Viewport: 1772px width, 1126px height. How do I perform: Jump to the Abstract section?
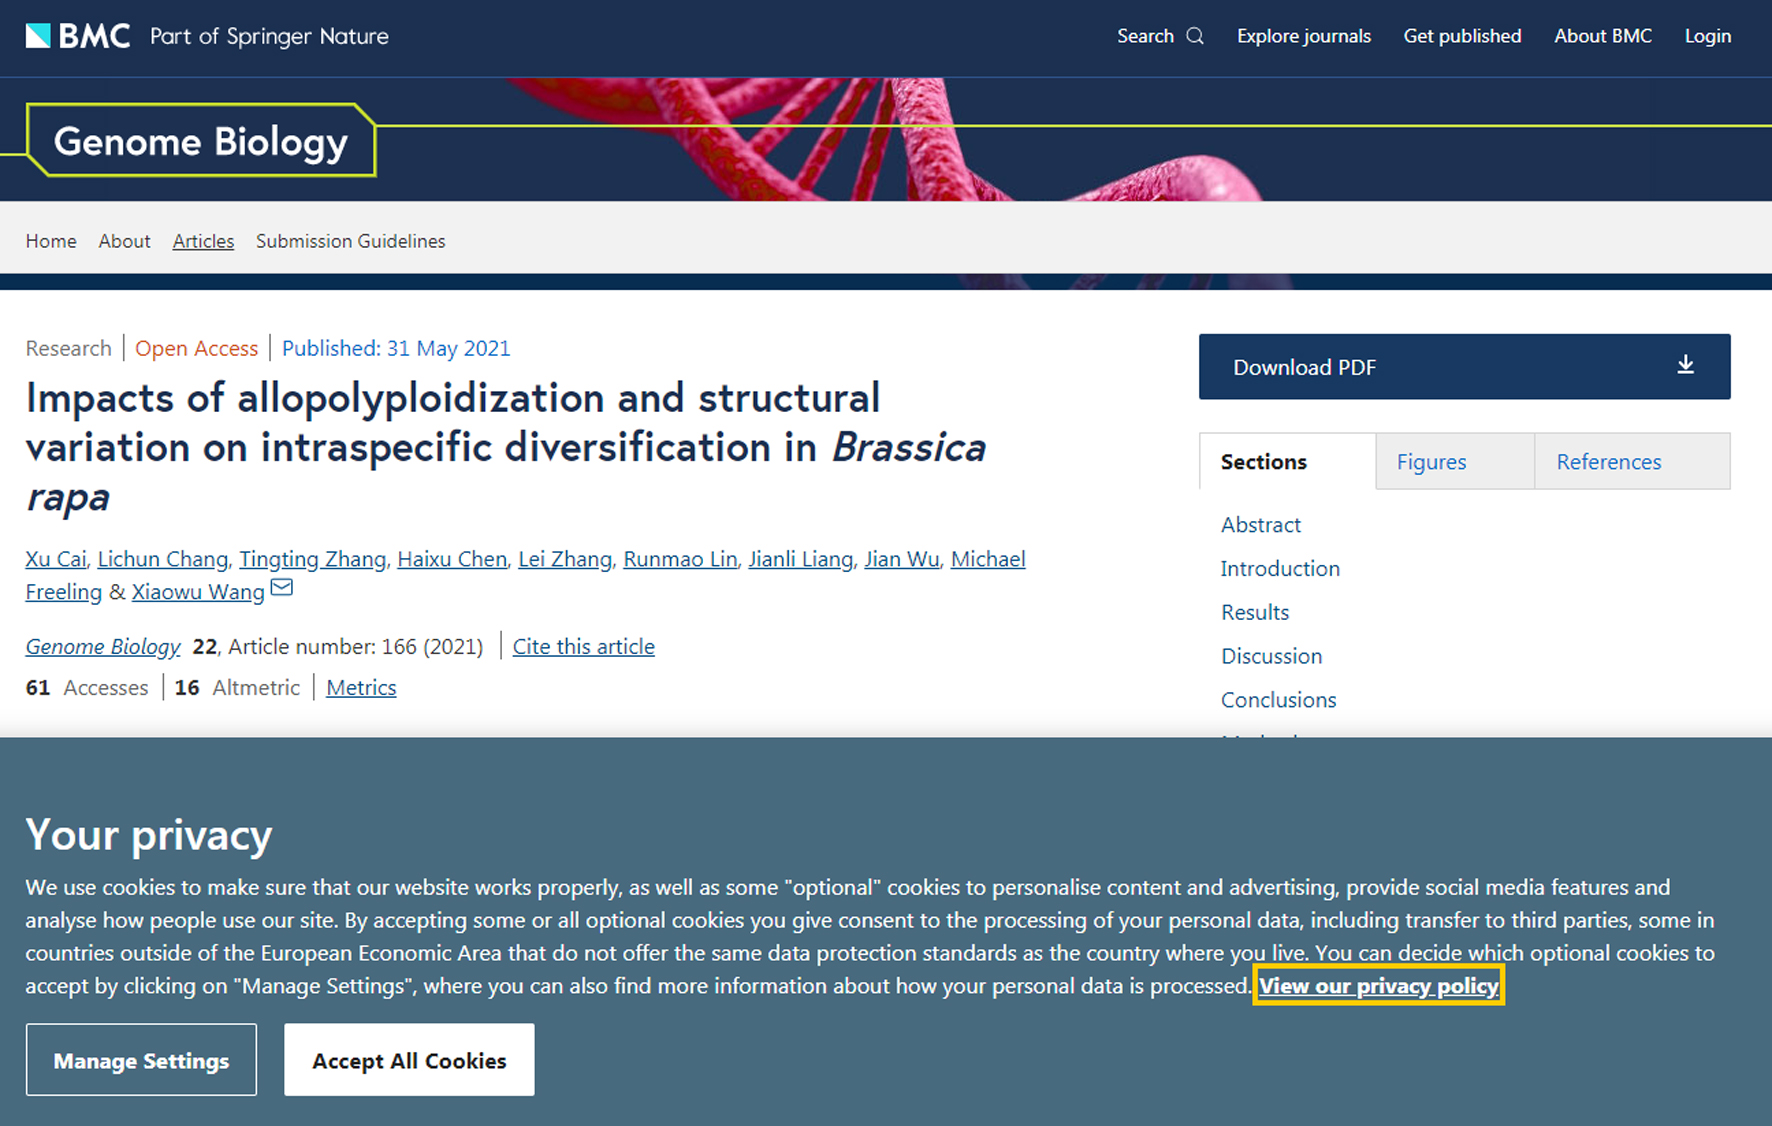pyautogui.click(x=1260, y=525)
